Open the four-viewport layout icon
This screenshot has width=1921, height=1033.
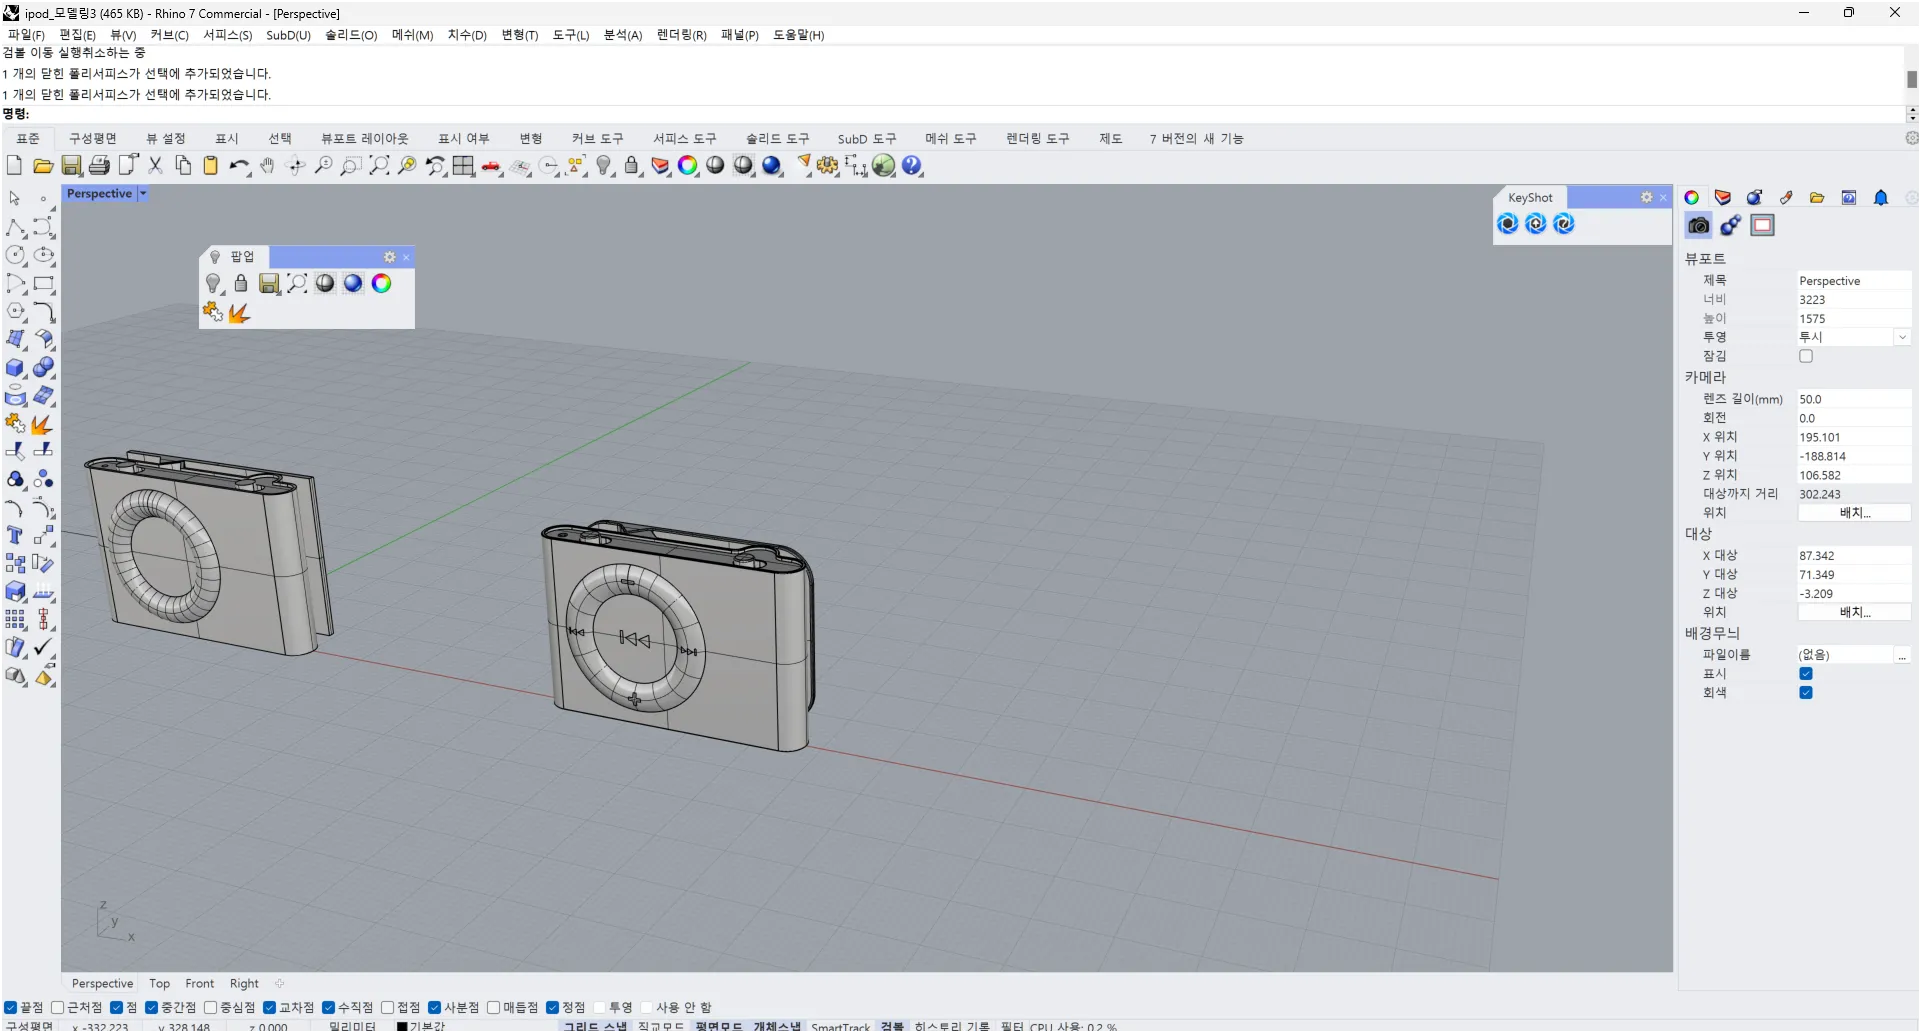pos(463,166)
